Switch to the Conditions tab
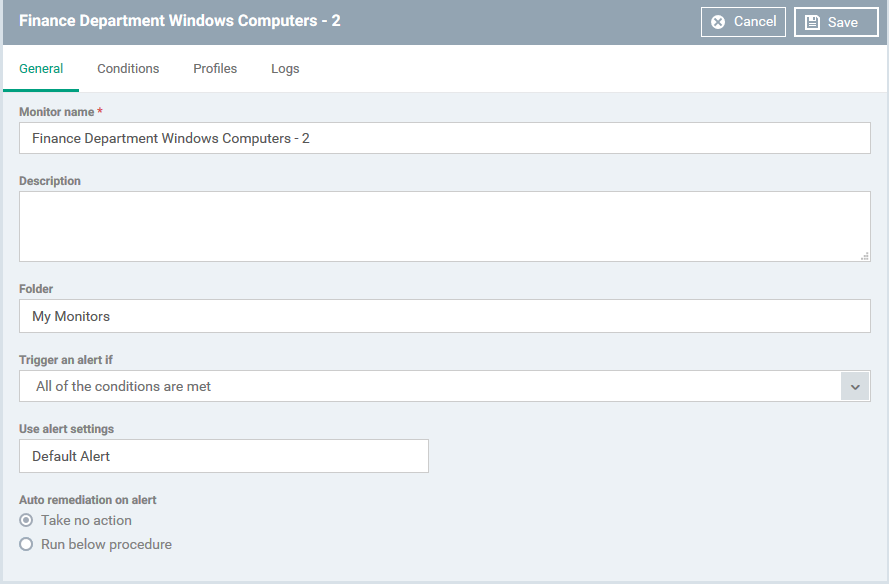The height and width of the screenshot is (584, 889). tap(128, 69)
